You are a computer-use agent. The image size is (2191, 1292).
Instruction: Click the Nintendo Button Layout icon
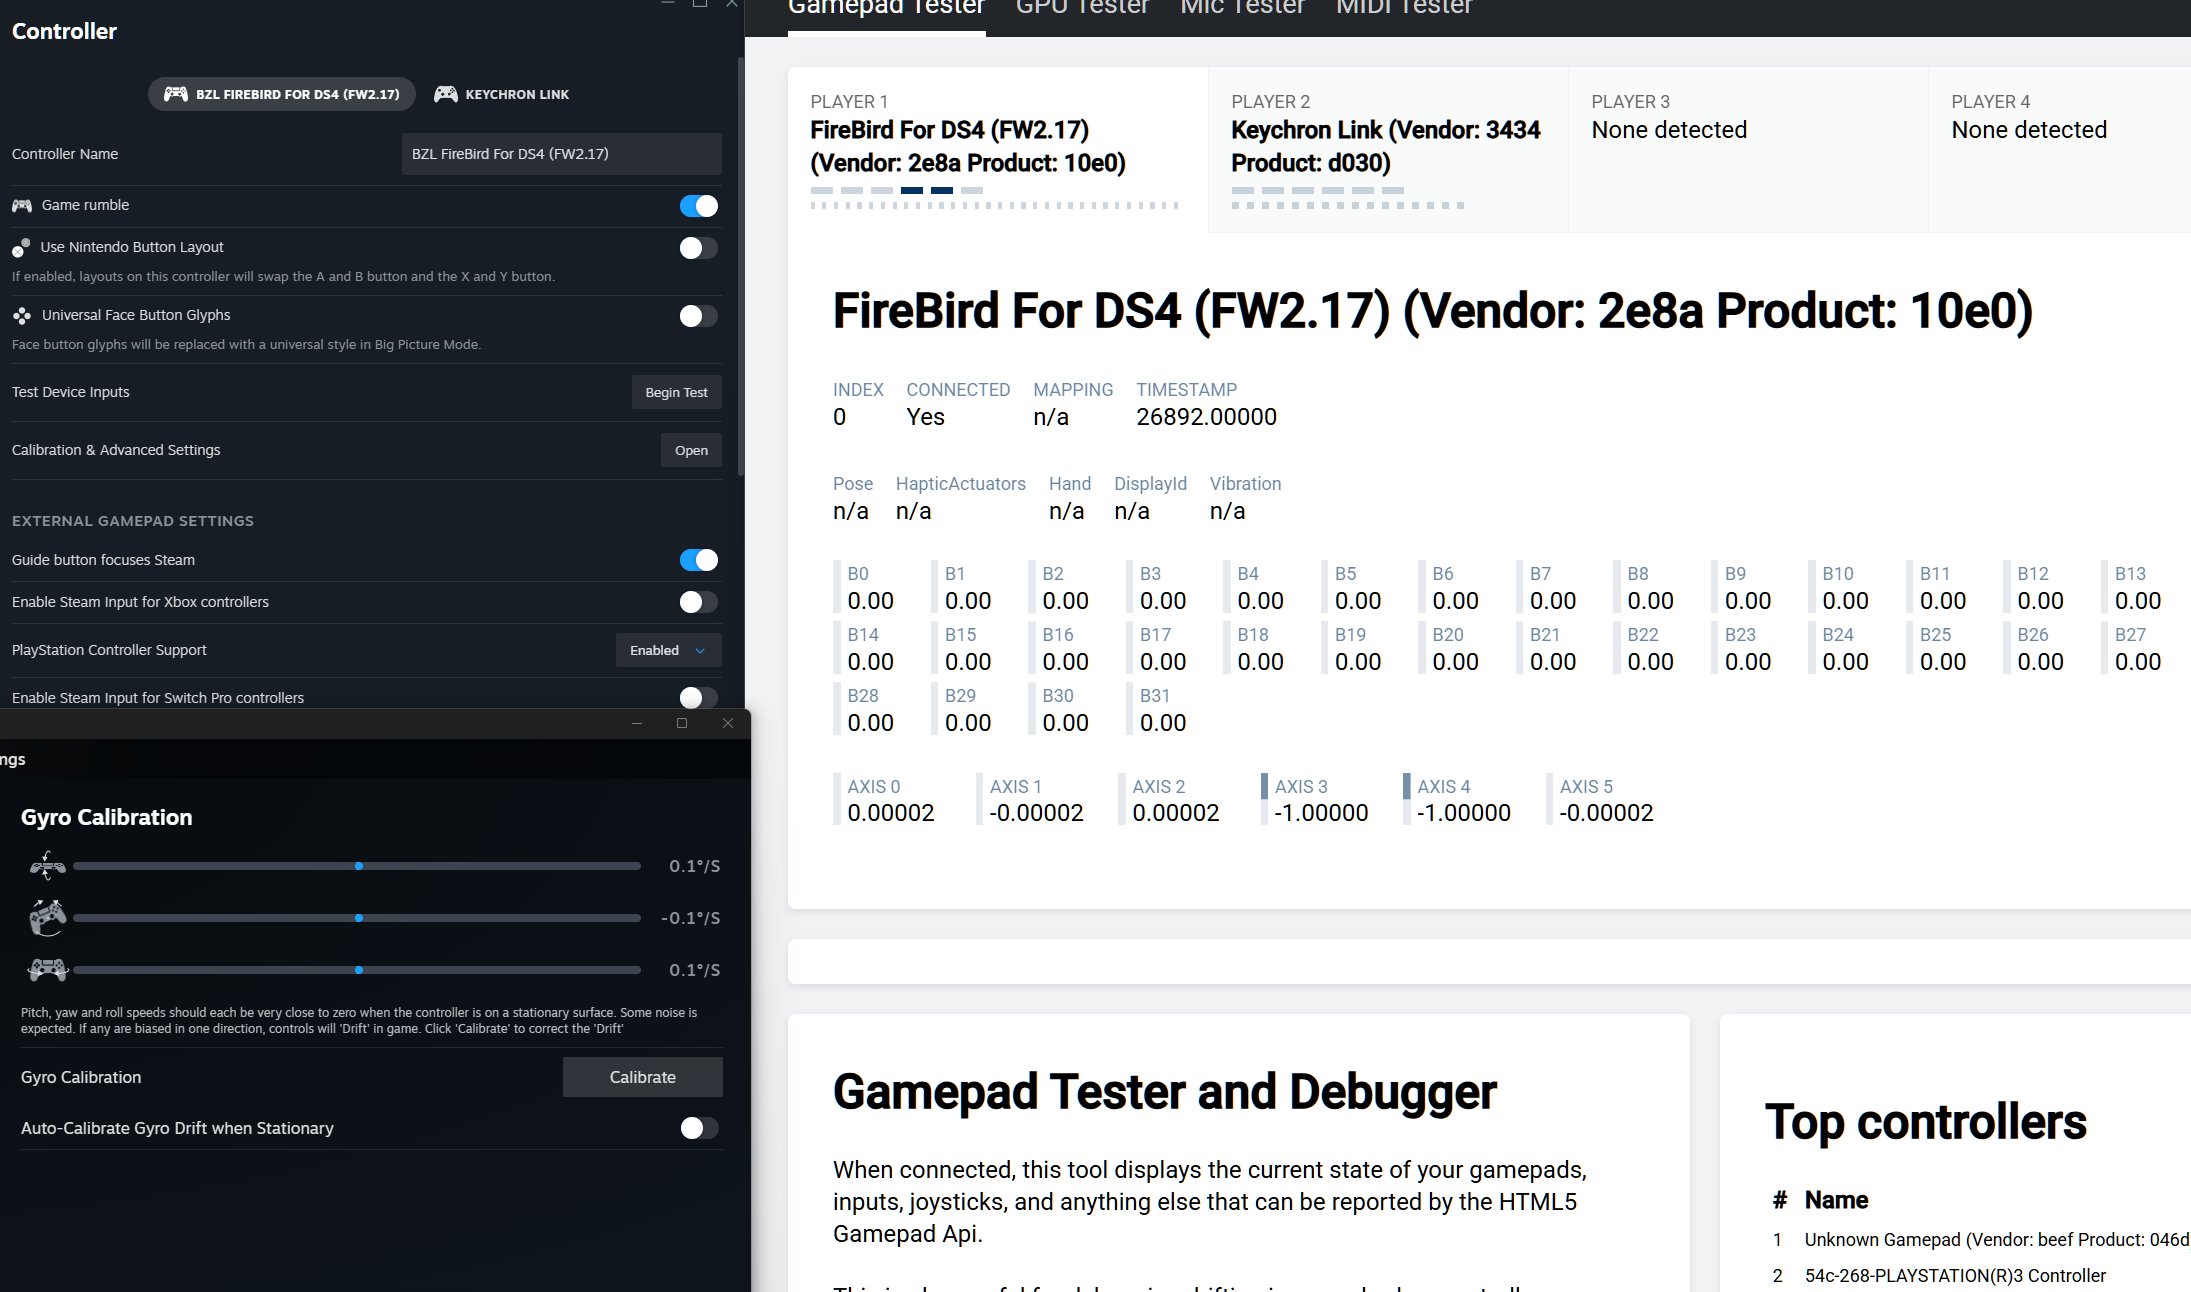tap(21, 247)
